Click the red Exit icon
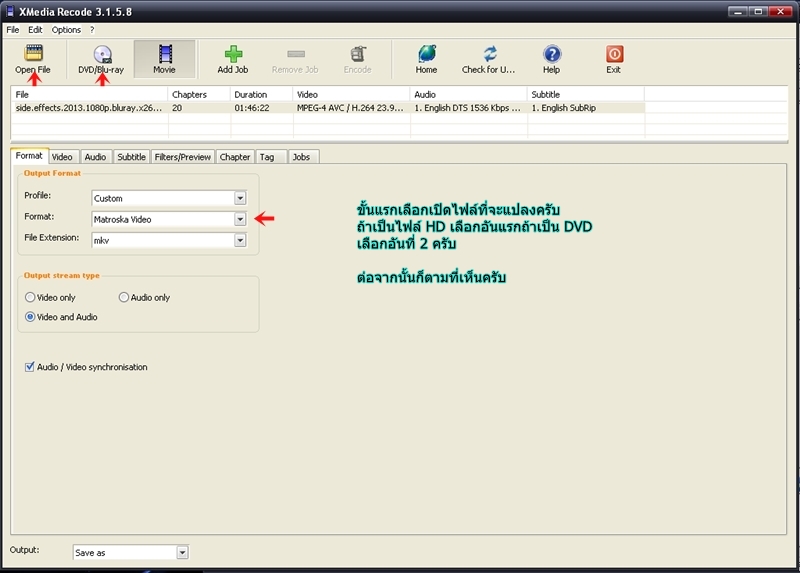The image size is (800, 573). (614, 54)
